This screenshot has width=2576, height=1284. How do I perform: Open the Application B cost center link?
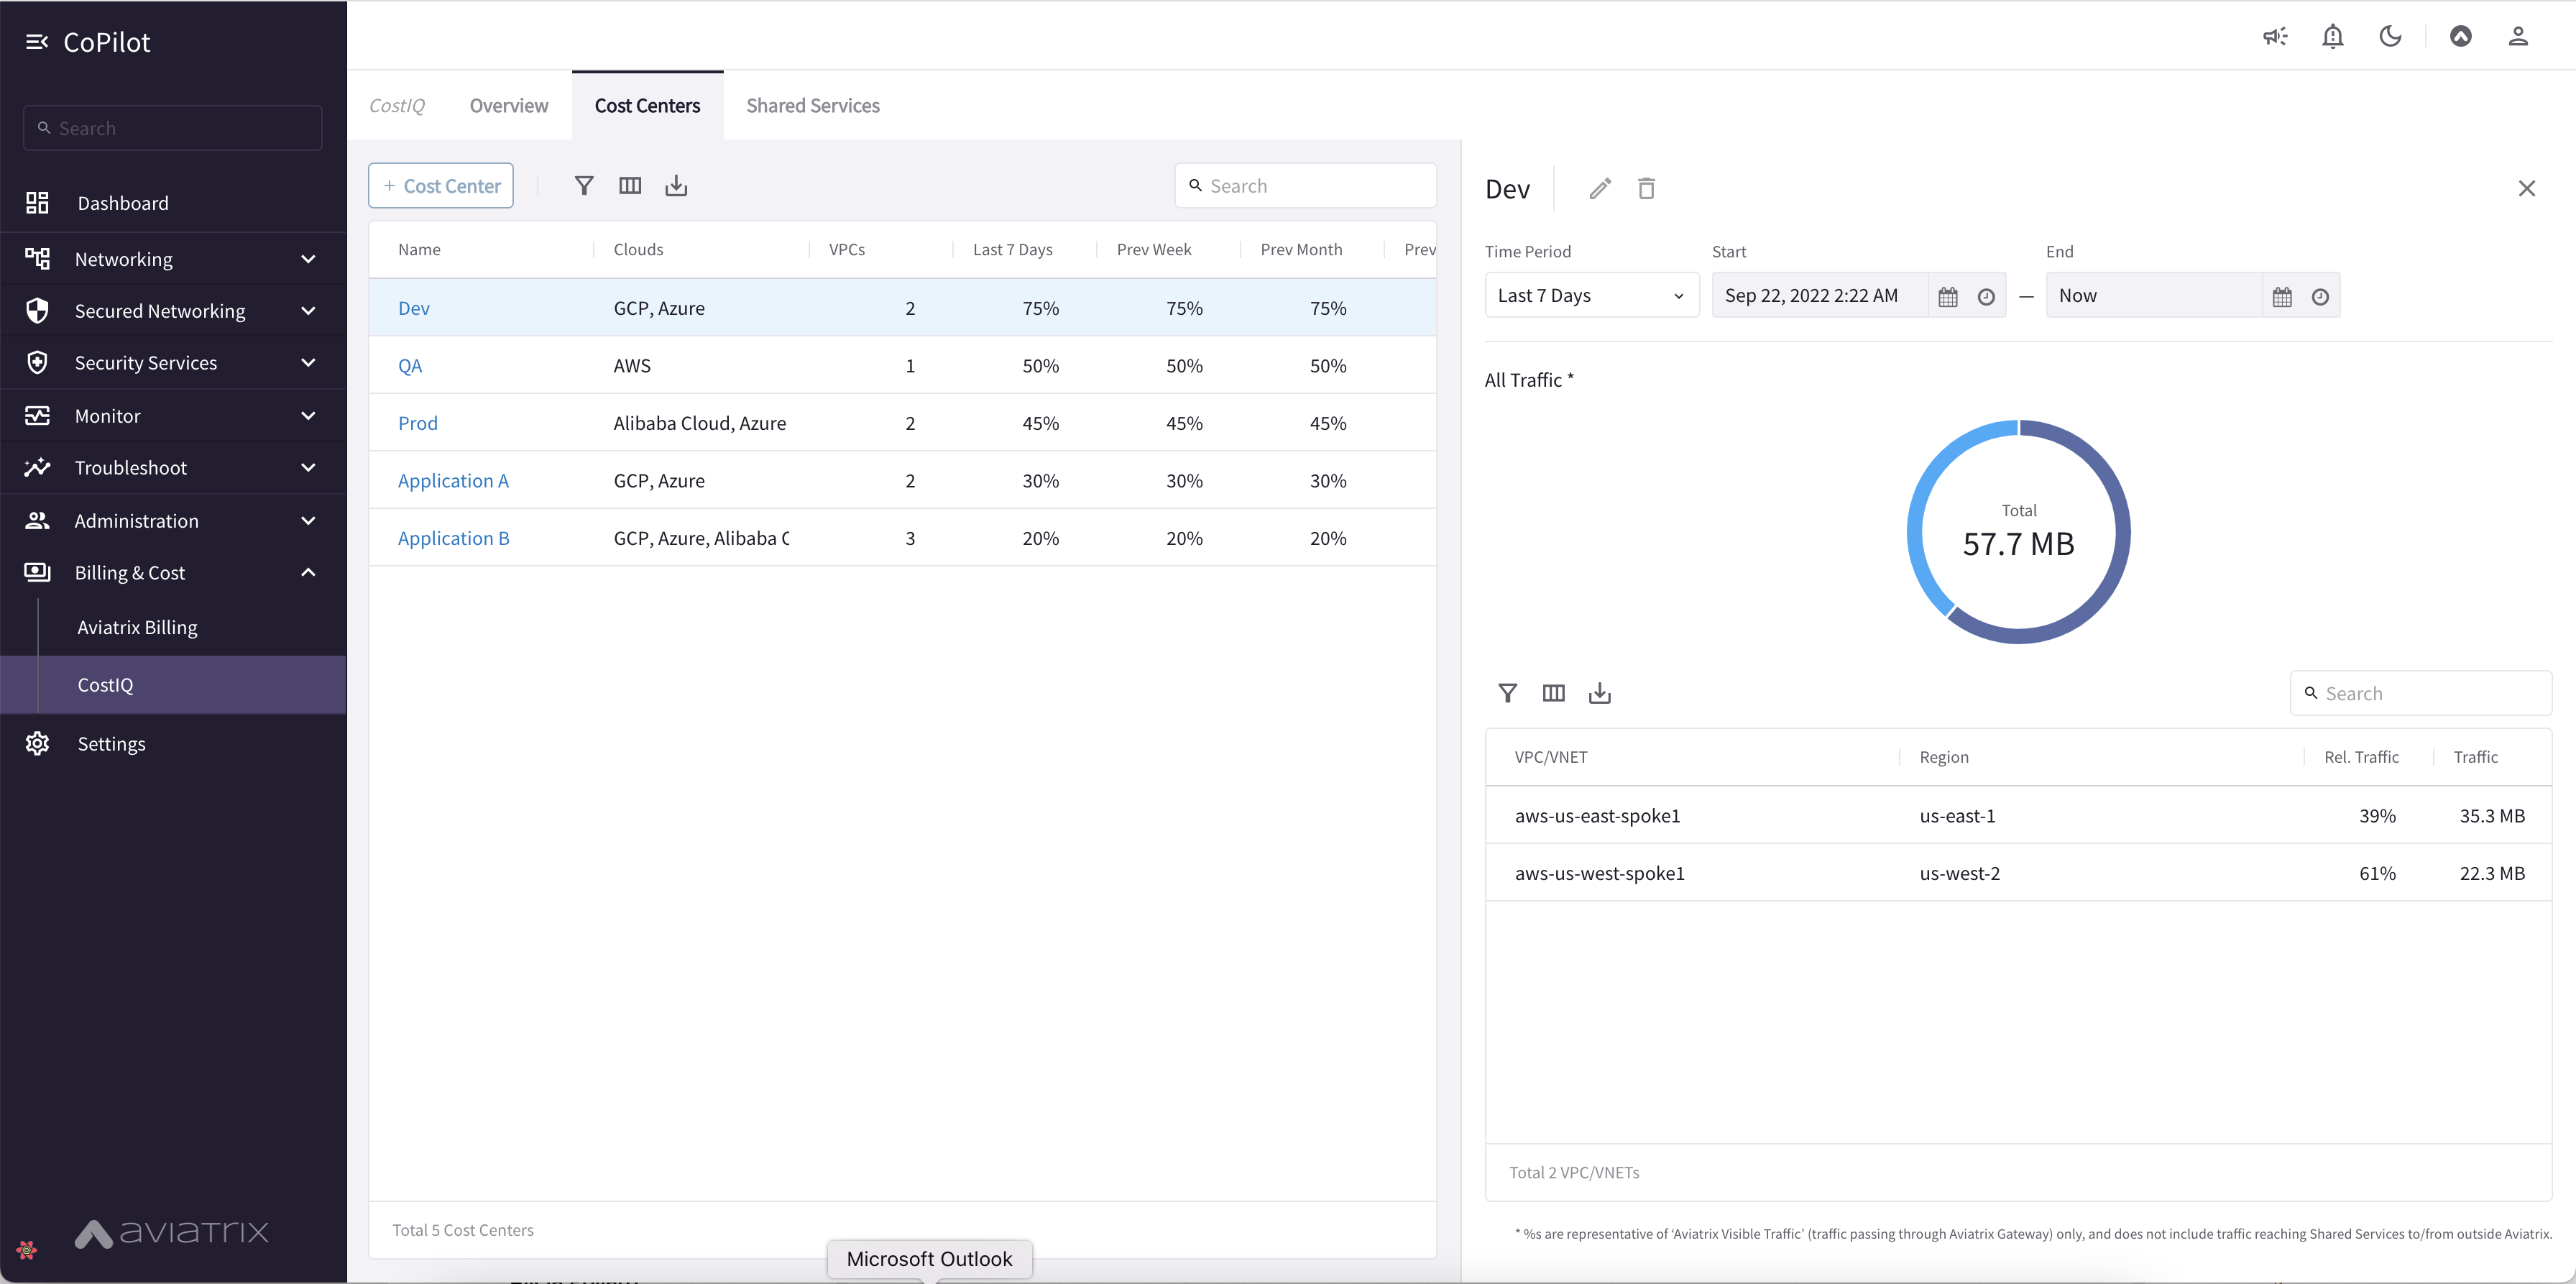[x=453, y=538]
